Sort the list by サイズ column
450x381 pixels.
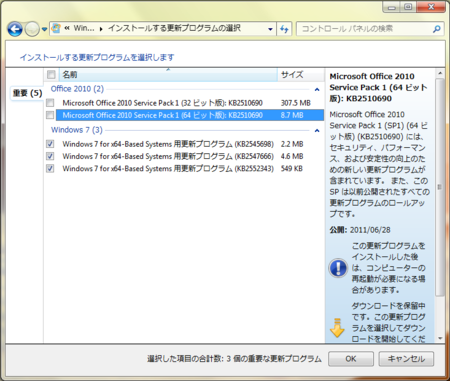click(x=301, y=75)
